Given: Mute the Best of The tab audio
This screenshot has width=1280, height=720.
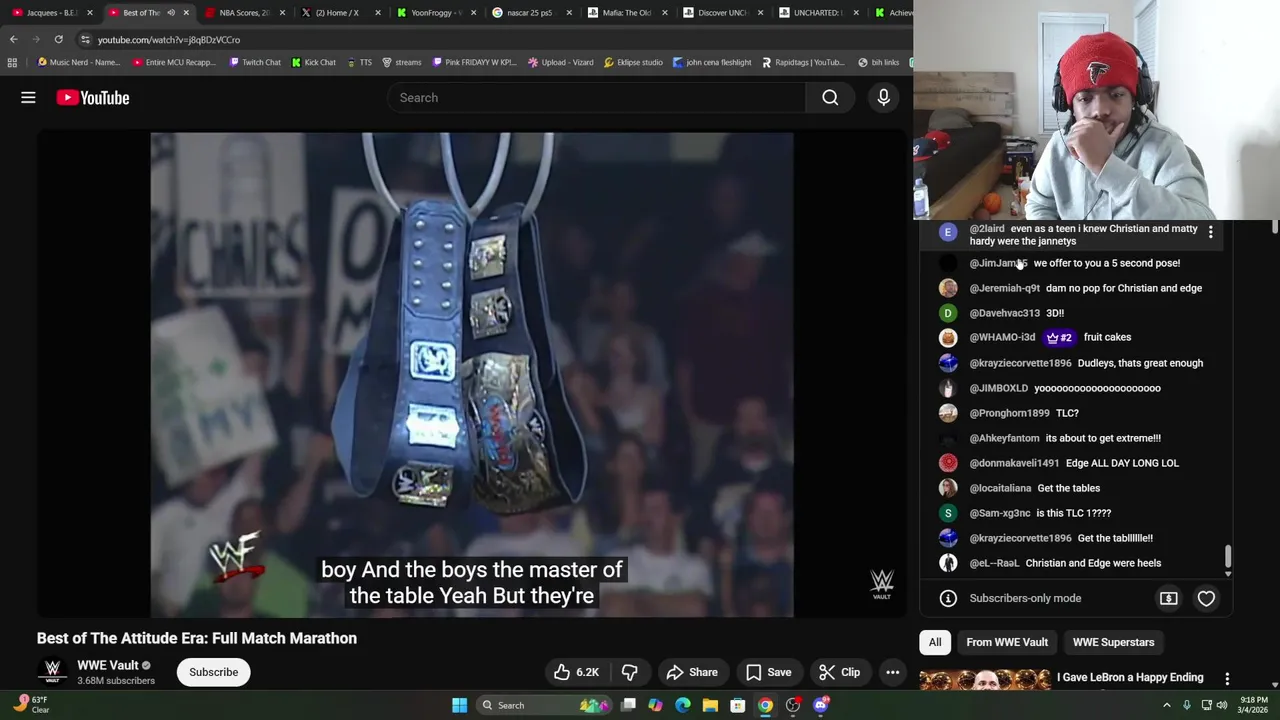Looking at the screenshot, I should 171,12.
